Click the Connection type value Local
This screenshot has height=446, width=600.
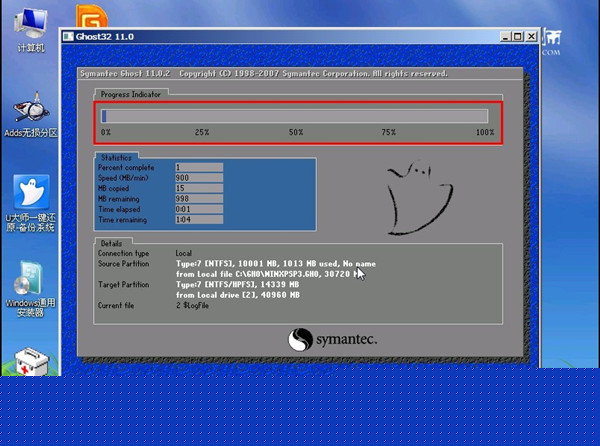[x=184, y=253]
